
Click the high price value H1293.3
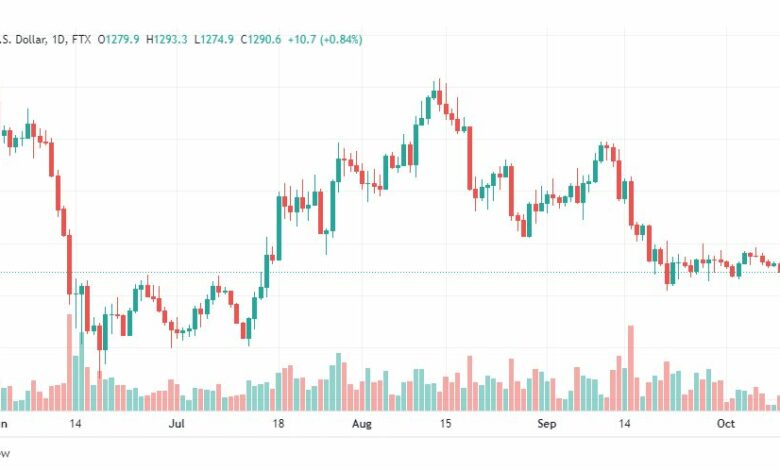pyautogui.click(x=167, y=39)
